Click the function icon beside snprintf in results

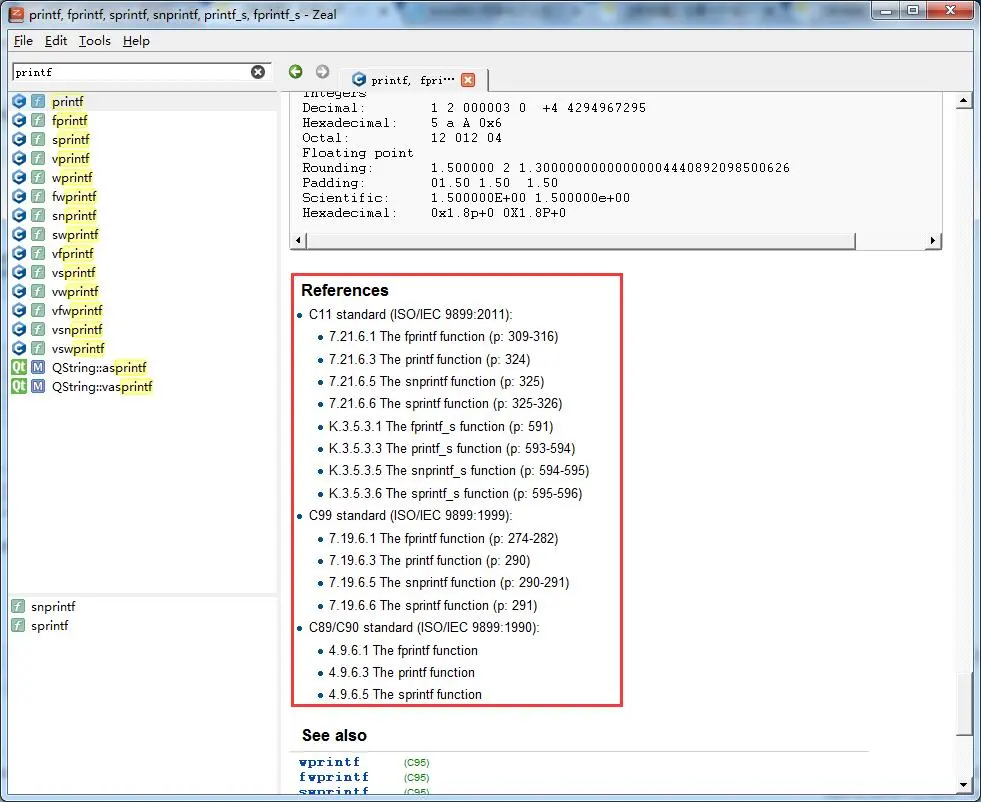click(38, 215)
